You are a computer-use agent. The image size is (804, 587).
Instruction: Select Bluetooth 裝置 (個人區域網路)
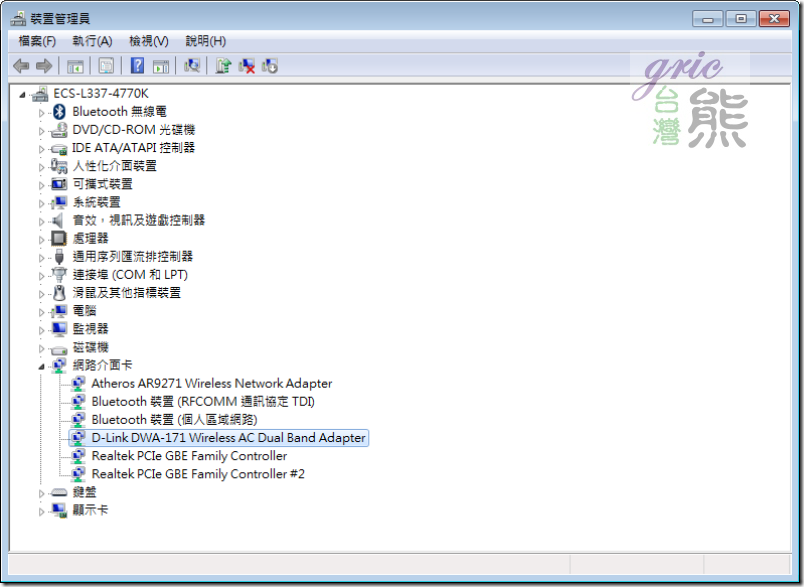(174, 420)
